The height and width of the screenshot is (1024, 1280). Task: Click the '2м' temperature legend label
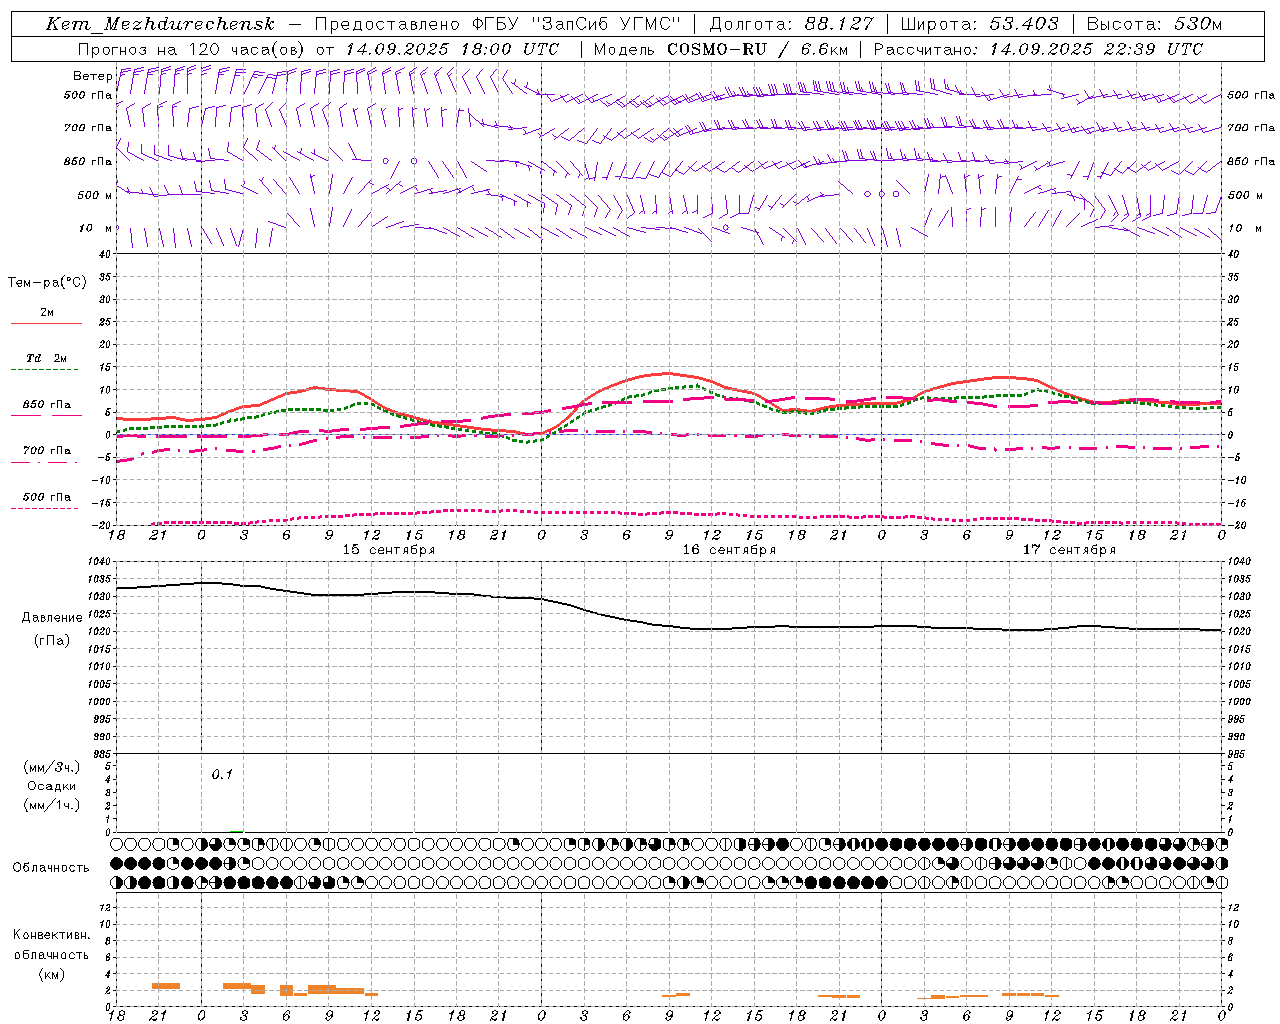(47, 313)
